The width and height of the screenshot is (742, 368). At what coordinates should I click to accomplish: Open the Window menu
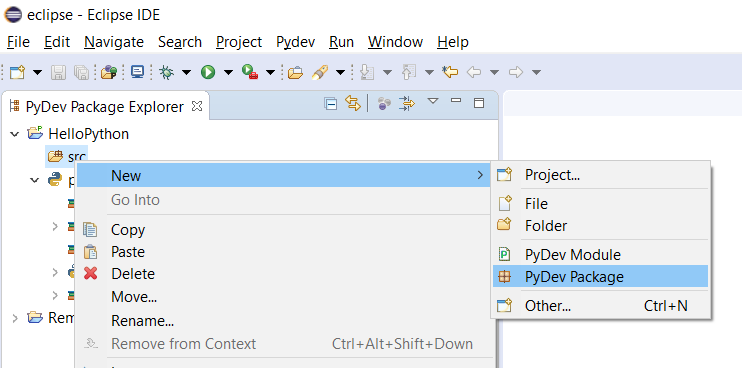coord(395,42)
